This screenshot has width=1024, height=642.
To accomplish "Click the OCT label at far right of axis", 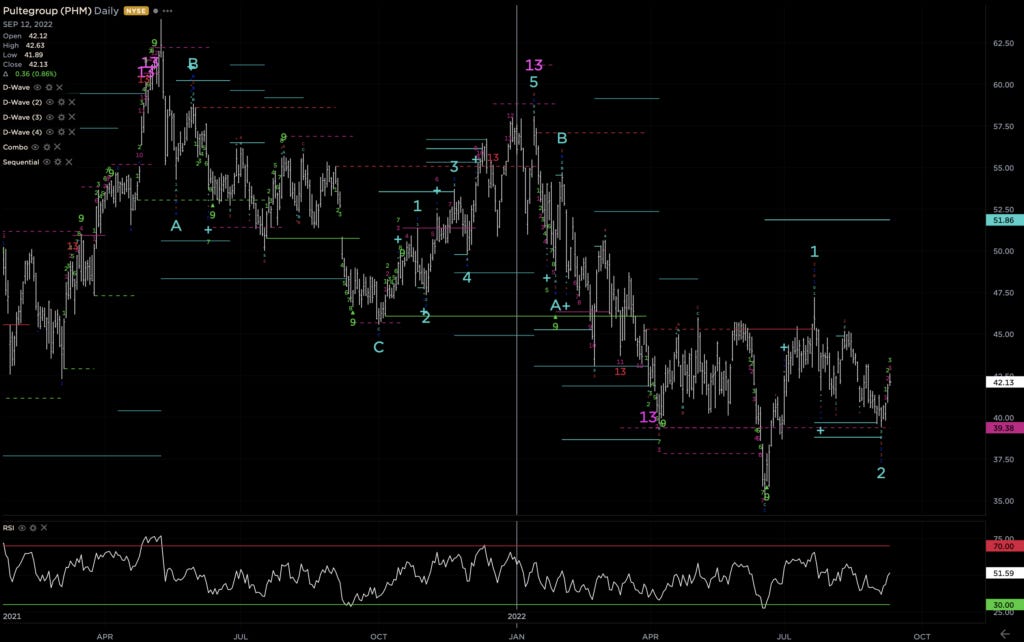I will click(x=921, y=637).
